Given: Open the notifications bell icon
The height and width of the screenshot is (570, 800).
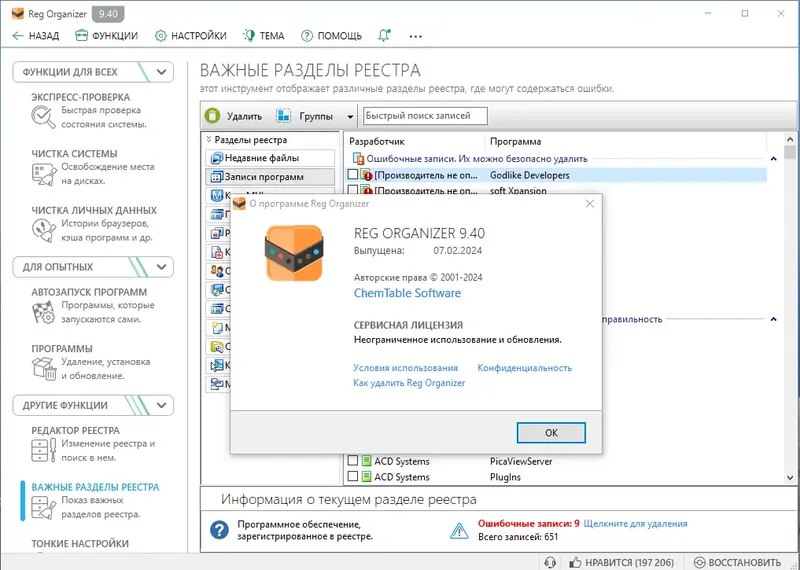Looking at the screenshot, I should (384, 35).
